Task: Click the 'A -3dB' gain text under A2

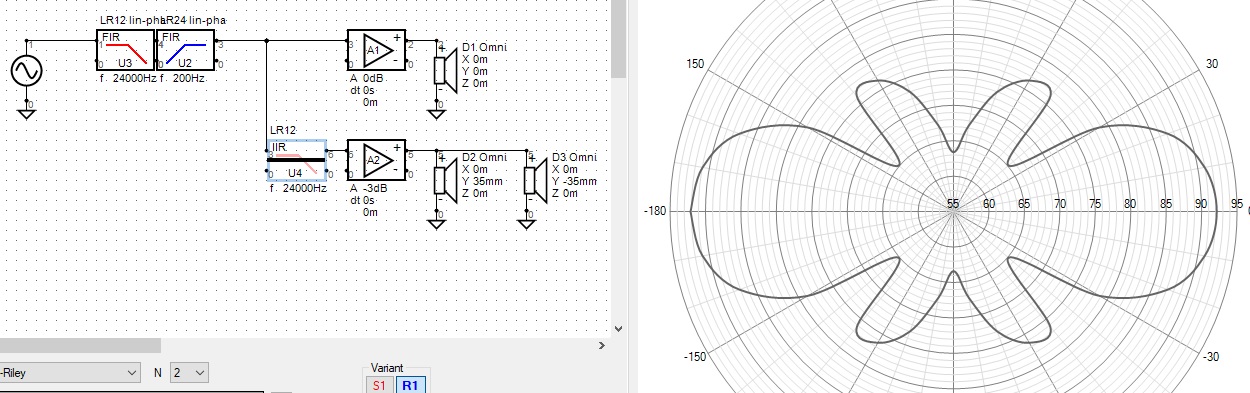Action: [369, 188]
